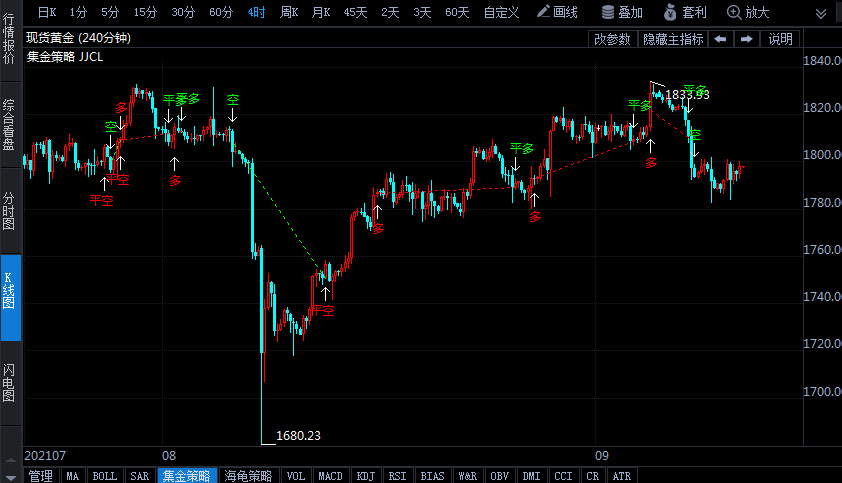The width and height of the screenshot is (842, 483).
Task: Select the 2天 period
Action: pyautogui.click(x=390, y=12)
